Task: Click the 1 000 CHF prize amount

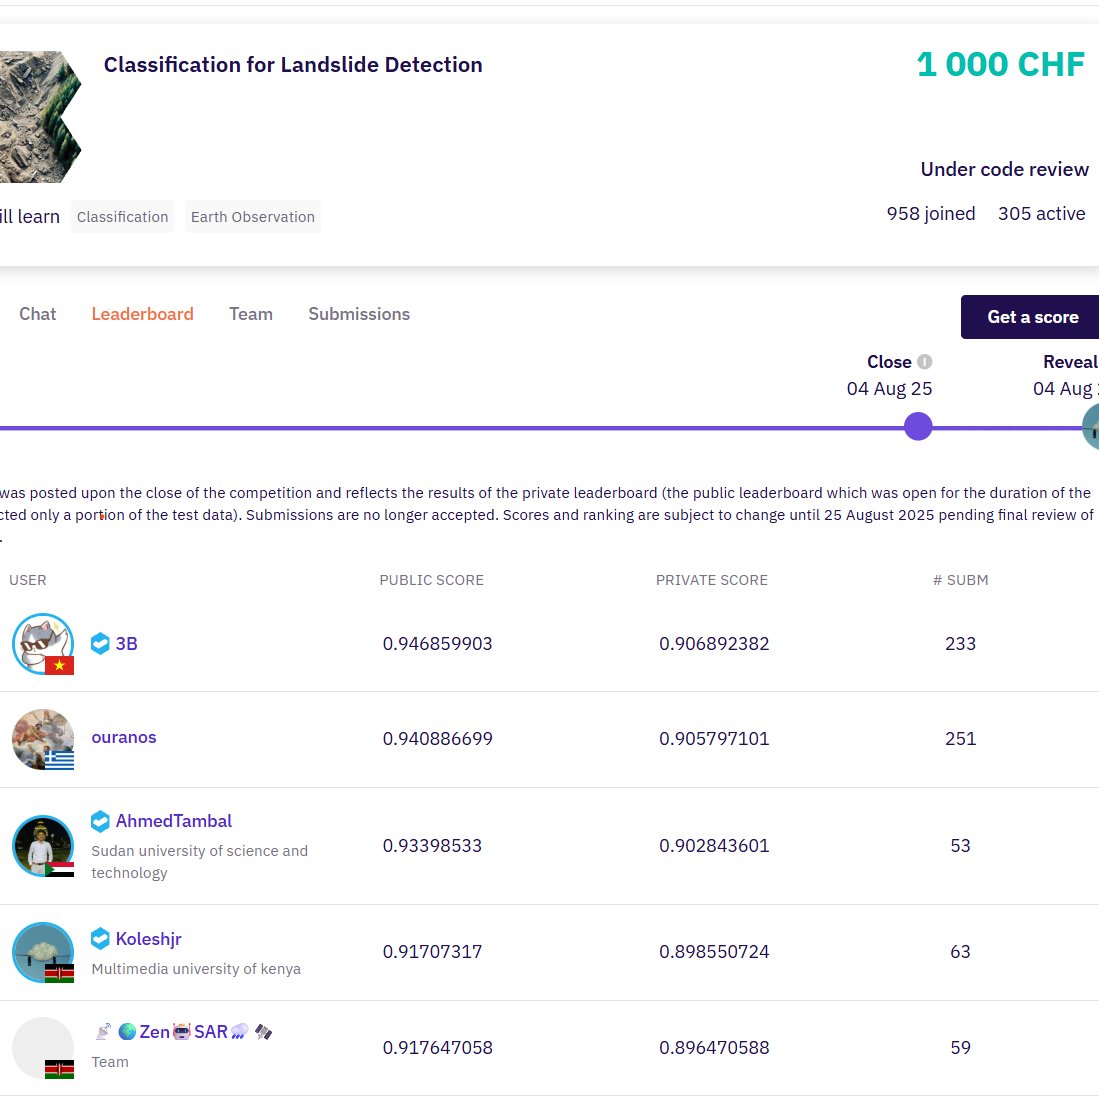Action: [1001, 64]
